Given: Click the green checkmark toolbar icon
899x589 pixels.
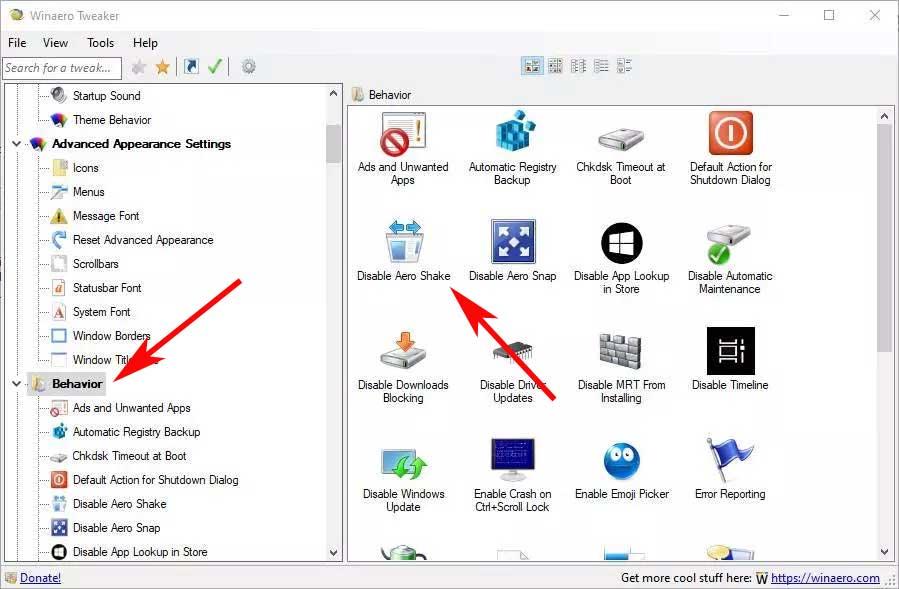Looking at the screenshot, I should point(214,67).
